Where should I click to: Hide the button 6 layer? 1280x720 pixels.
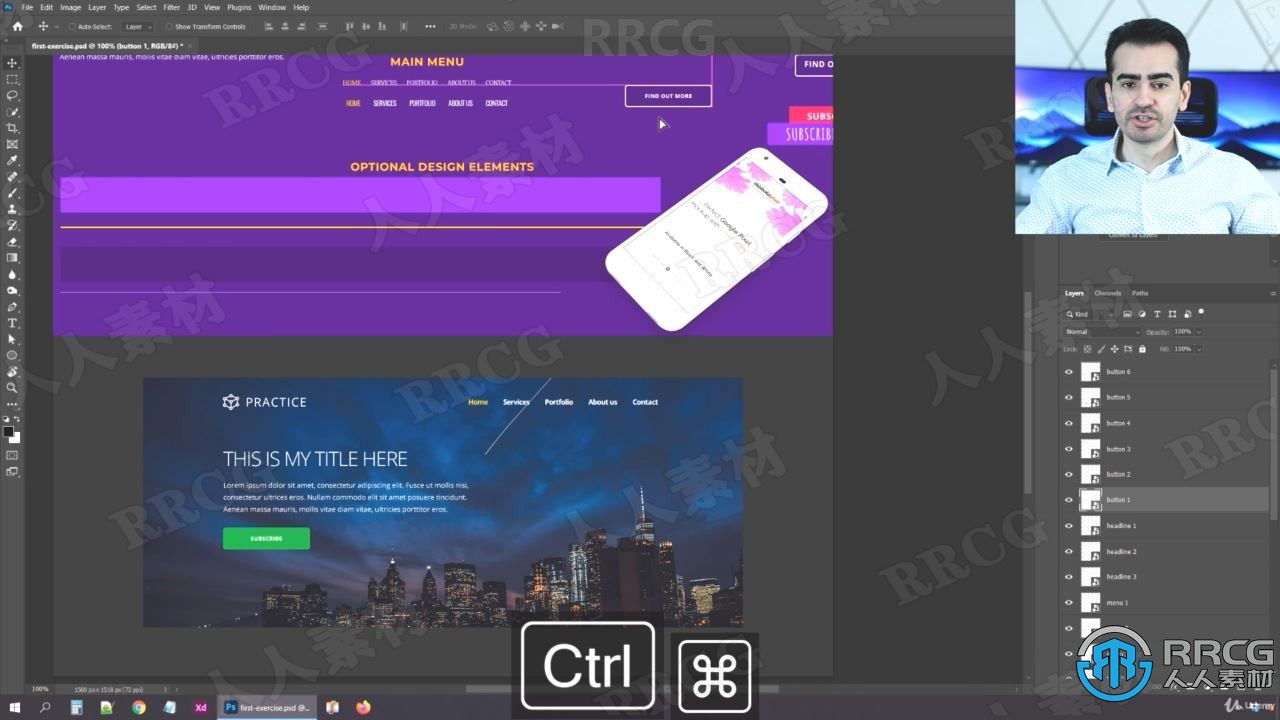tap(1068, 372)
